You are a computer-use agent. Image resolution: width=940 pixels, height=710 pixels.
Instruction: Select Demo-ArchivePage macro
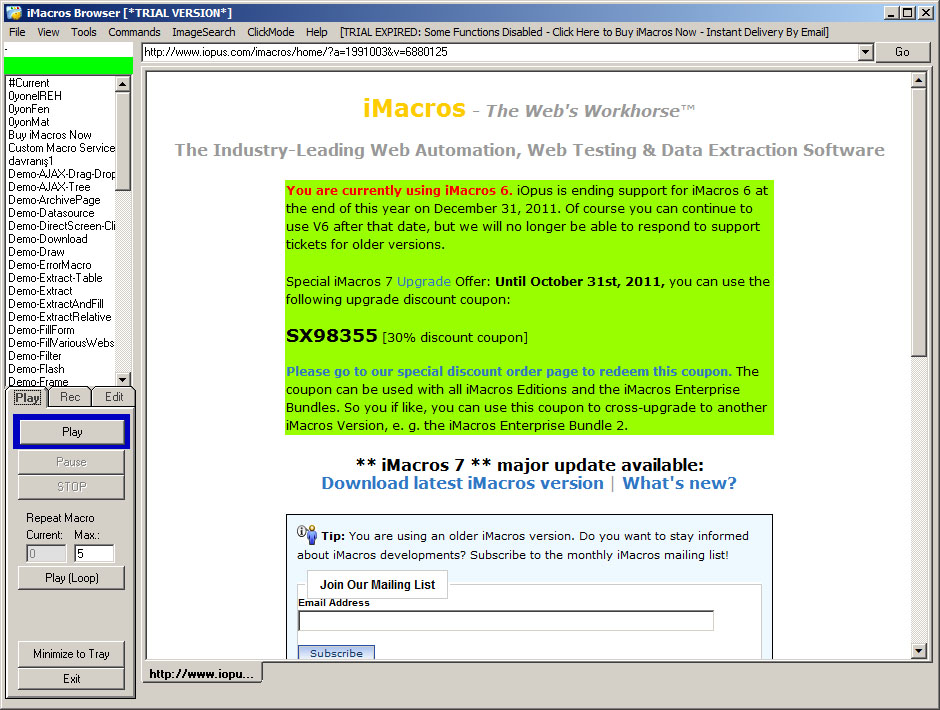point(61,200)
